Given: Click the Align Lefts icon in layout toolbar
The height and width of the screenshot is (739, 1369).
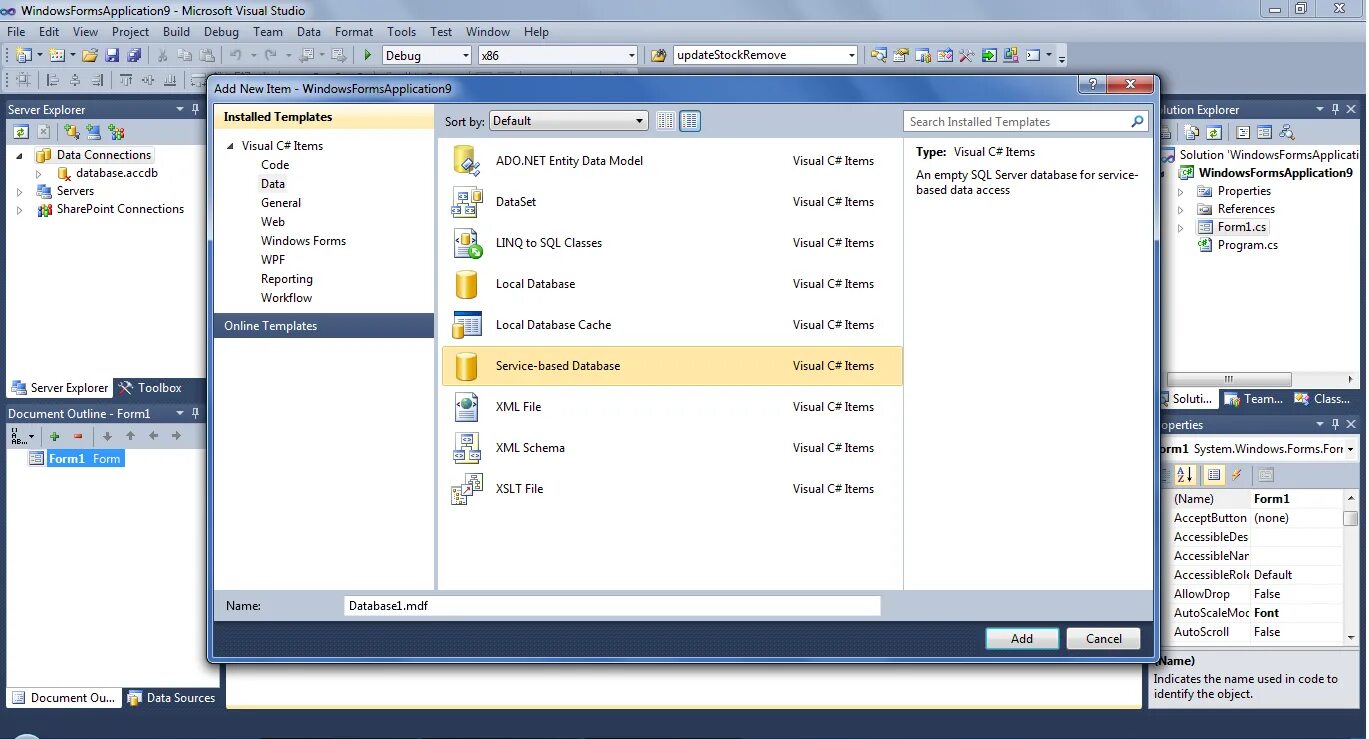Looking at the screenshot, I should pos(53,80).
